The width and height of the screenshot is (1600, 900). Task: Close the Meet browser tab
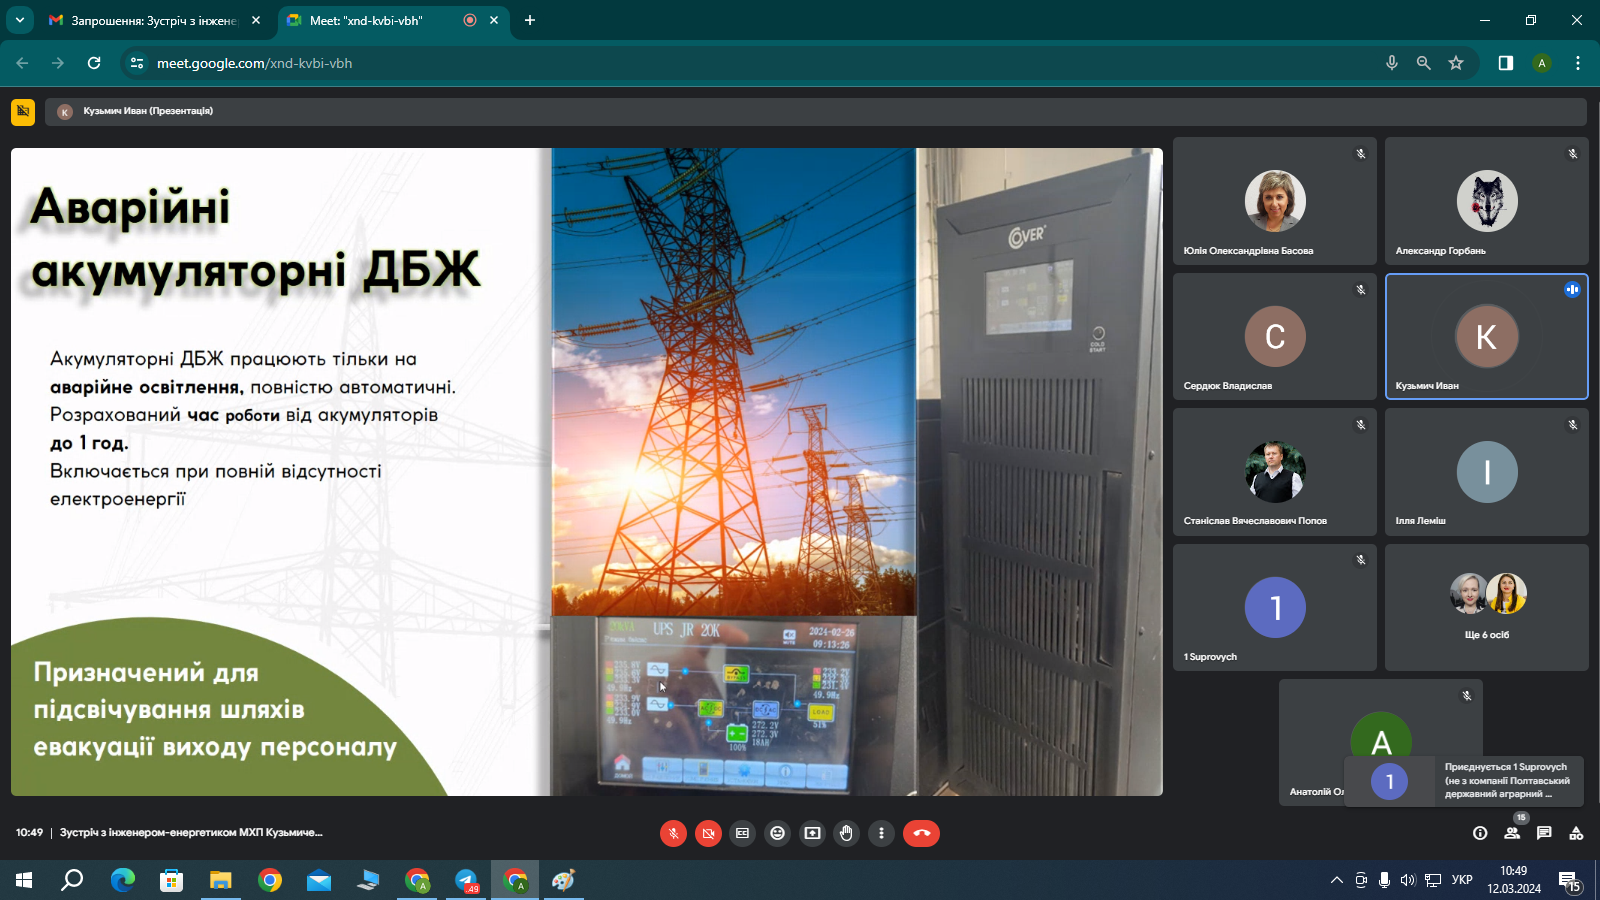pyautogui.click(x=494, y=20)
